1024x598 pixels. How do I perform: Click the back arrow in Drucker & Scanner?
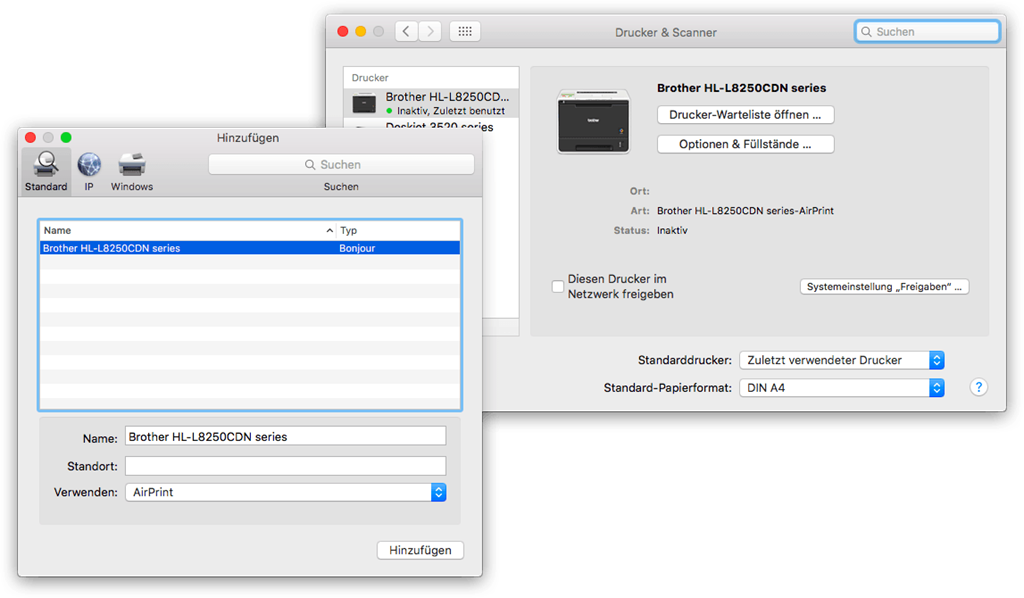click(x=406, y=31)
